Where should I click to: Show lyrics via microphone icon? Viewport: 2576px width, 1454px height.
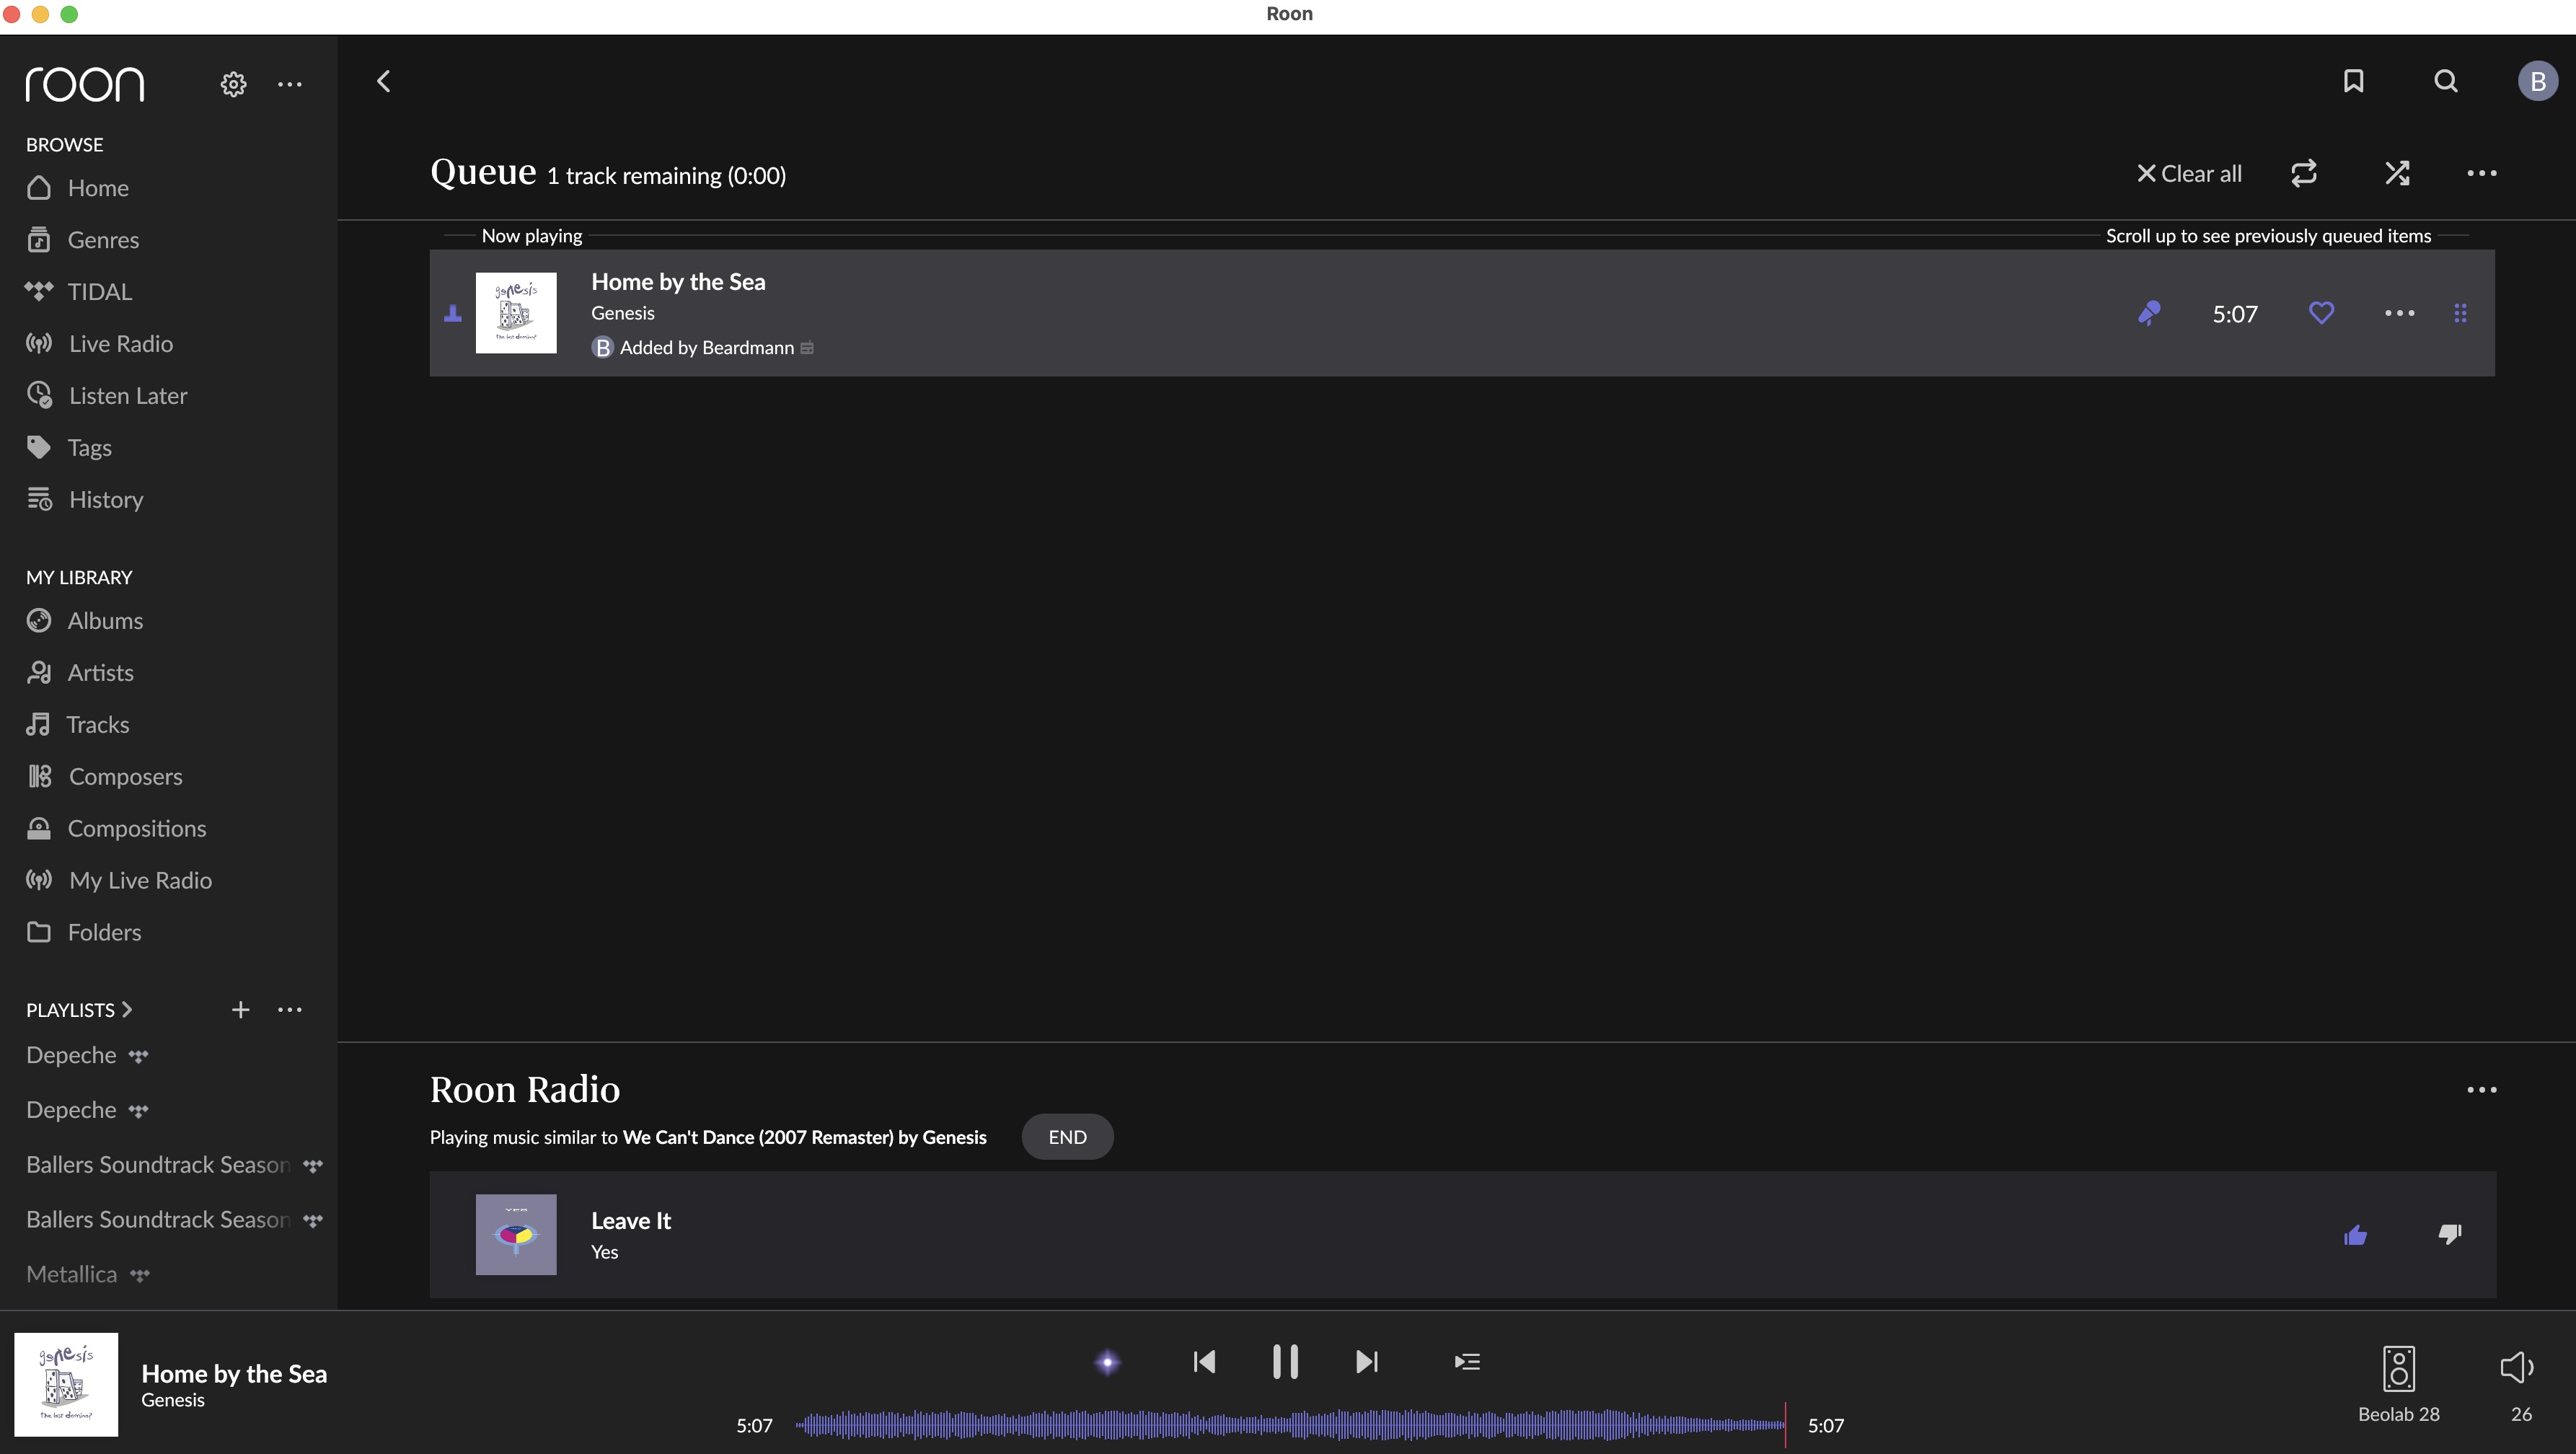pos(2148,314)
